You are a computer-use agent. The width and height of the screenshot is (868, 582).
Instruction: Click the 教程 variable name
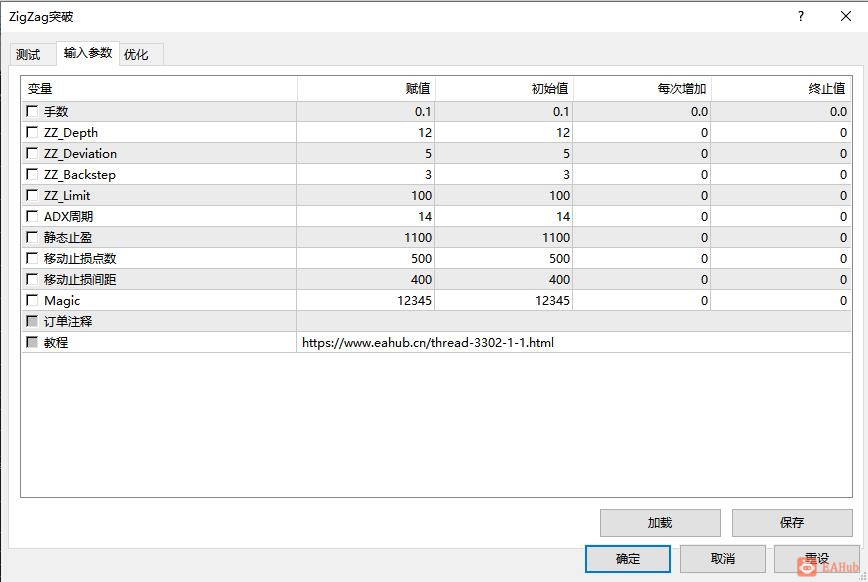pos(56,343)
